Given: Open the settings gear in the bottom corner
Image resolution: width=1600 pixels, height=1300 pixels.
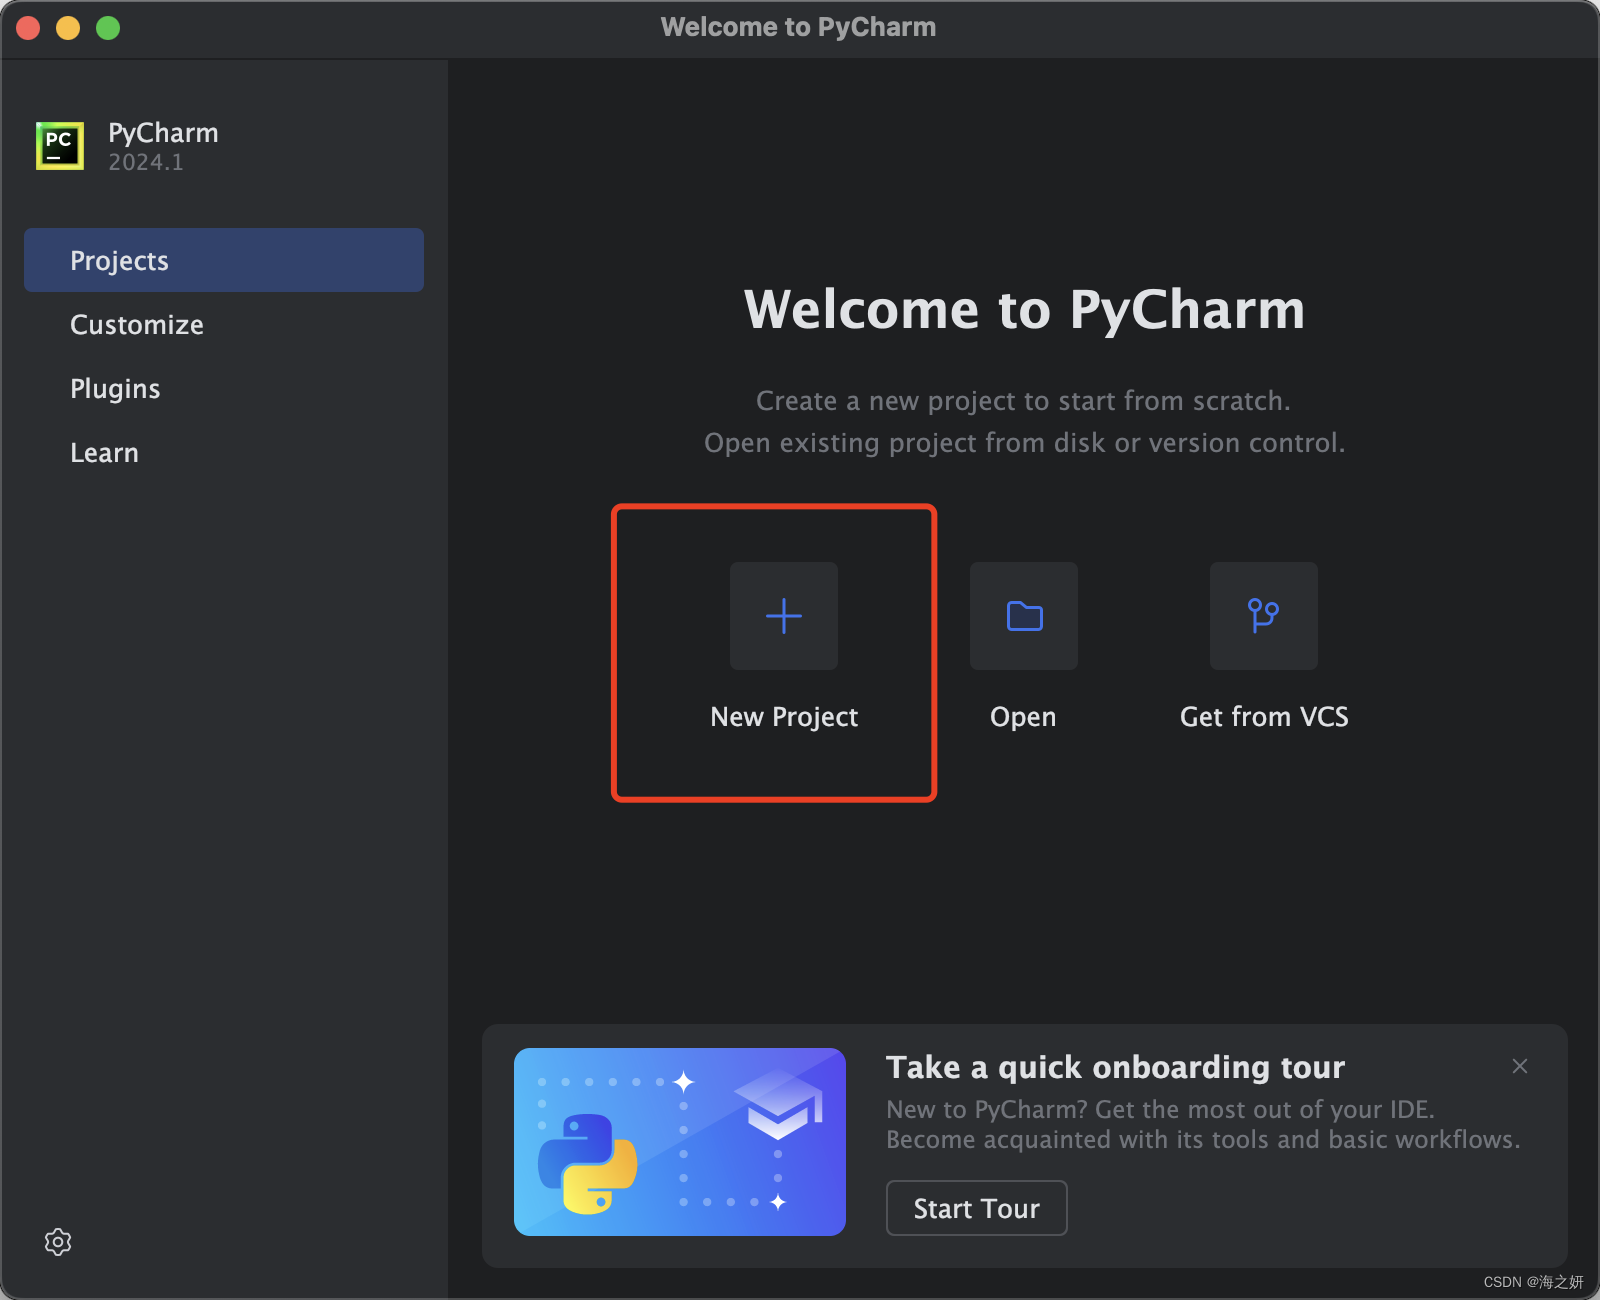Looking at the screenshot, I should pos(58,1242).
